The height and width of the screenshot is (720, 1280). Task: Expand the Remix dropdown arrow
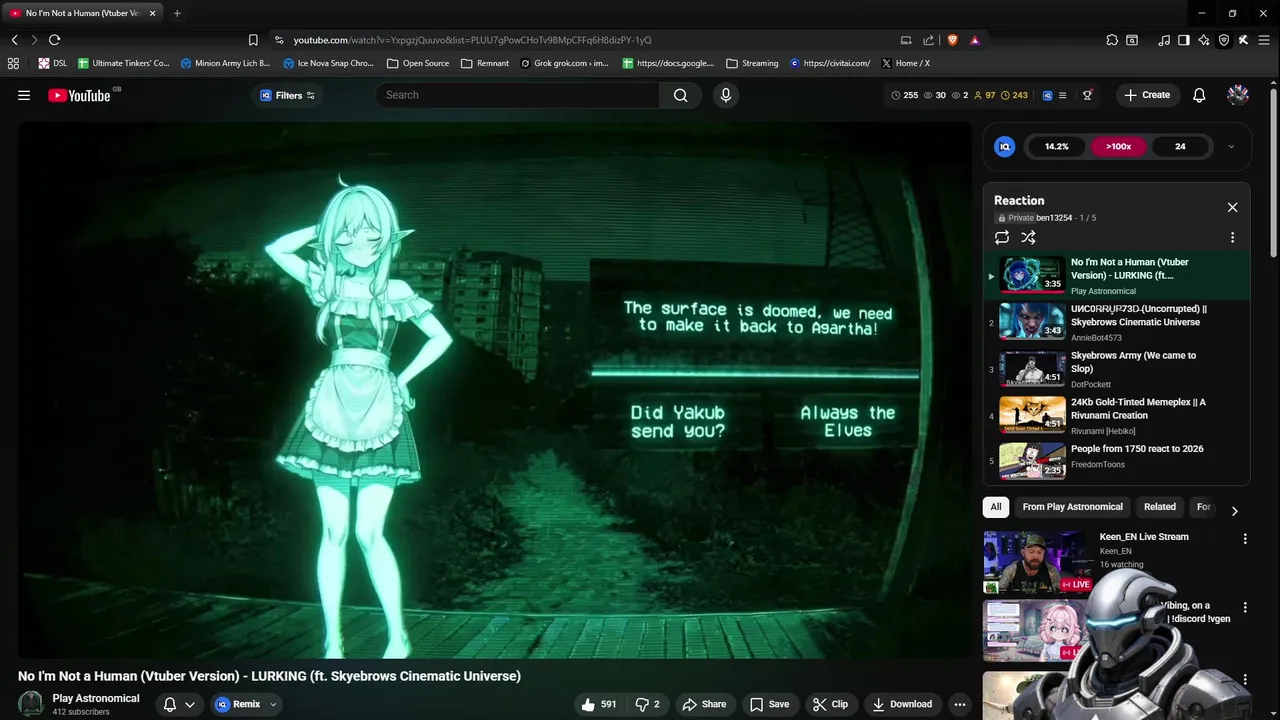click(272, 704)
